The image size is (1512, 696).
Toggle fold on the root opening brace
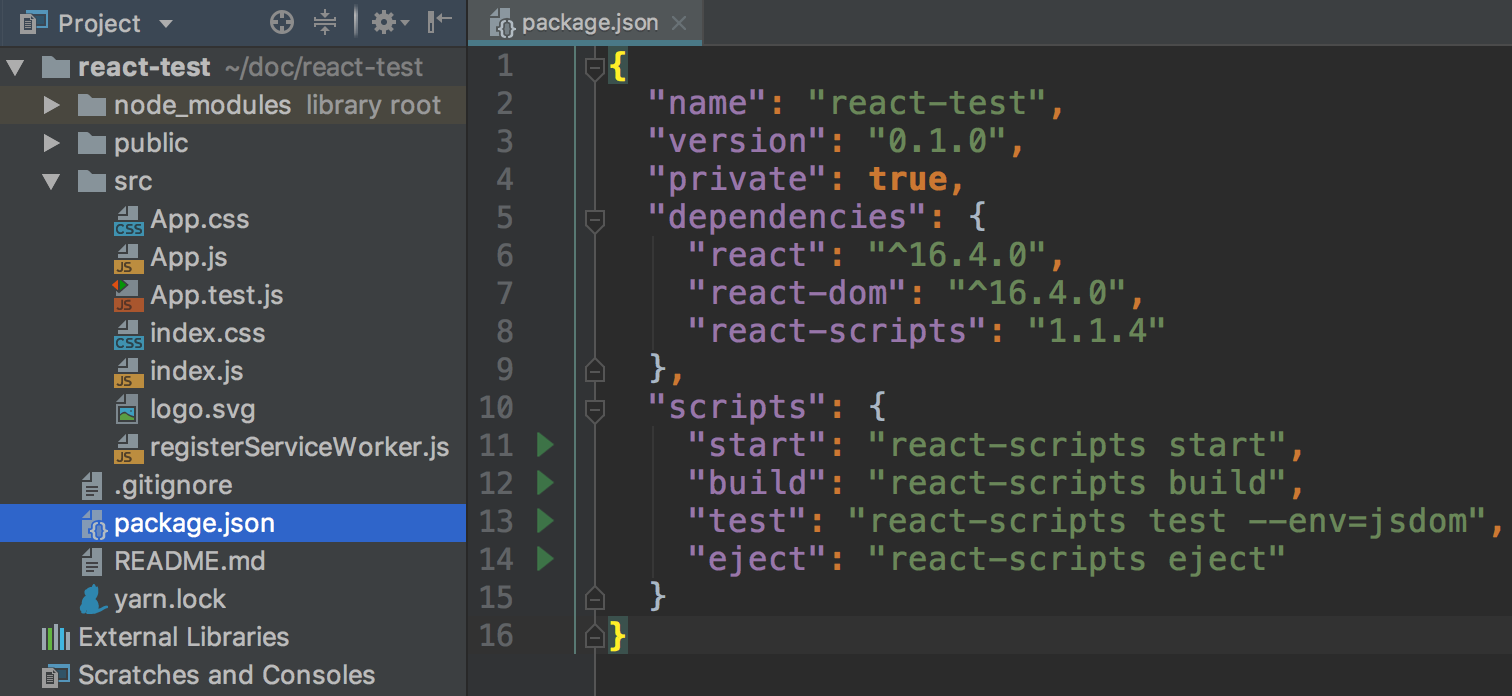[x=595, y=68]
